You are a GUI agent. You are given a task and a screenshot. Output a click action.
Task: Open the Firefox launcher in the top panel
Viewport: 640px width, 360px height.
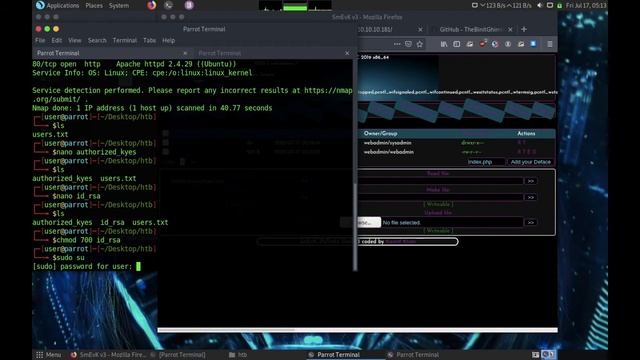tap(152, 5)
